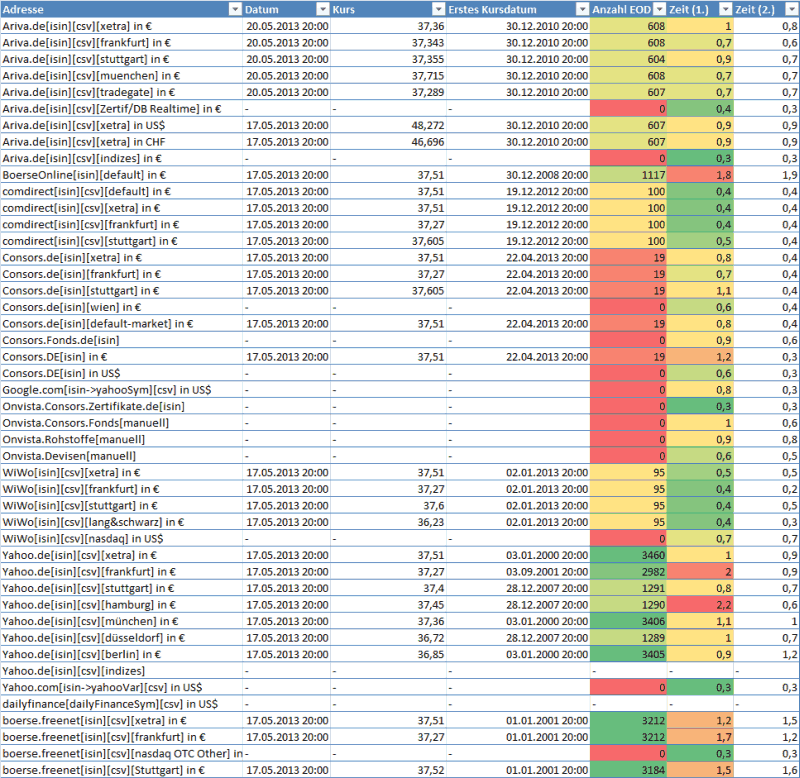Select cell Ariva.de[isin][csv][tradegate] in €
800x778 pixels.
point(121,92)
